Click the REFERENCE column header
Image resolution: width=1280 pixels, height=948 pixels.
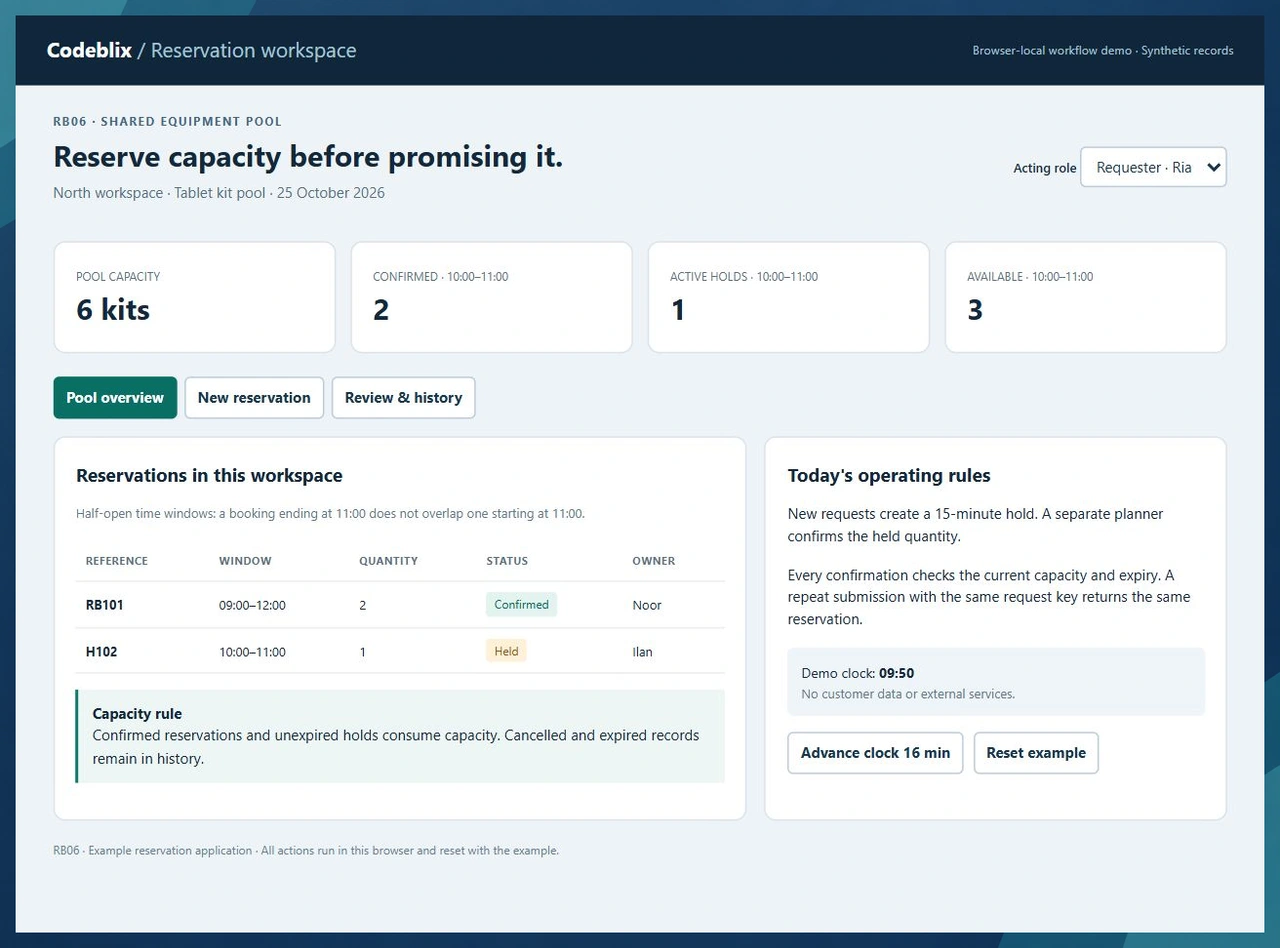pos(117,561)
